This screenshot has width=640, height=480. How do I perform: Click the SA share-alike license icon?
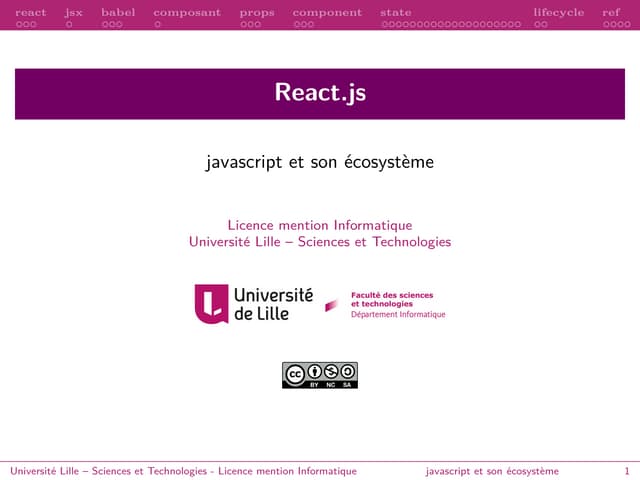[347, 373]
